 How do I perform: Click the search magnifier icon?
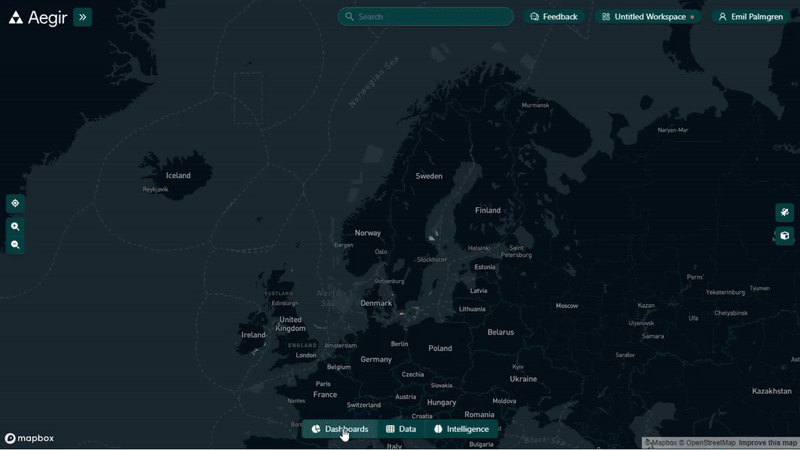click(349, 16)
